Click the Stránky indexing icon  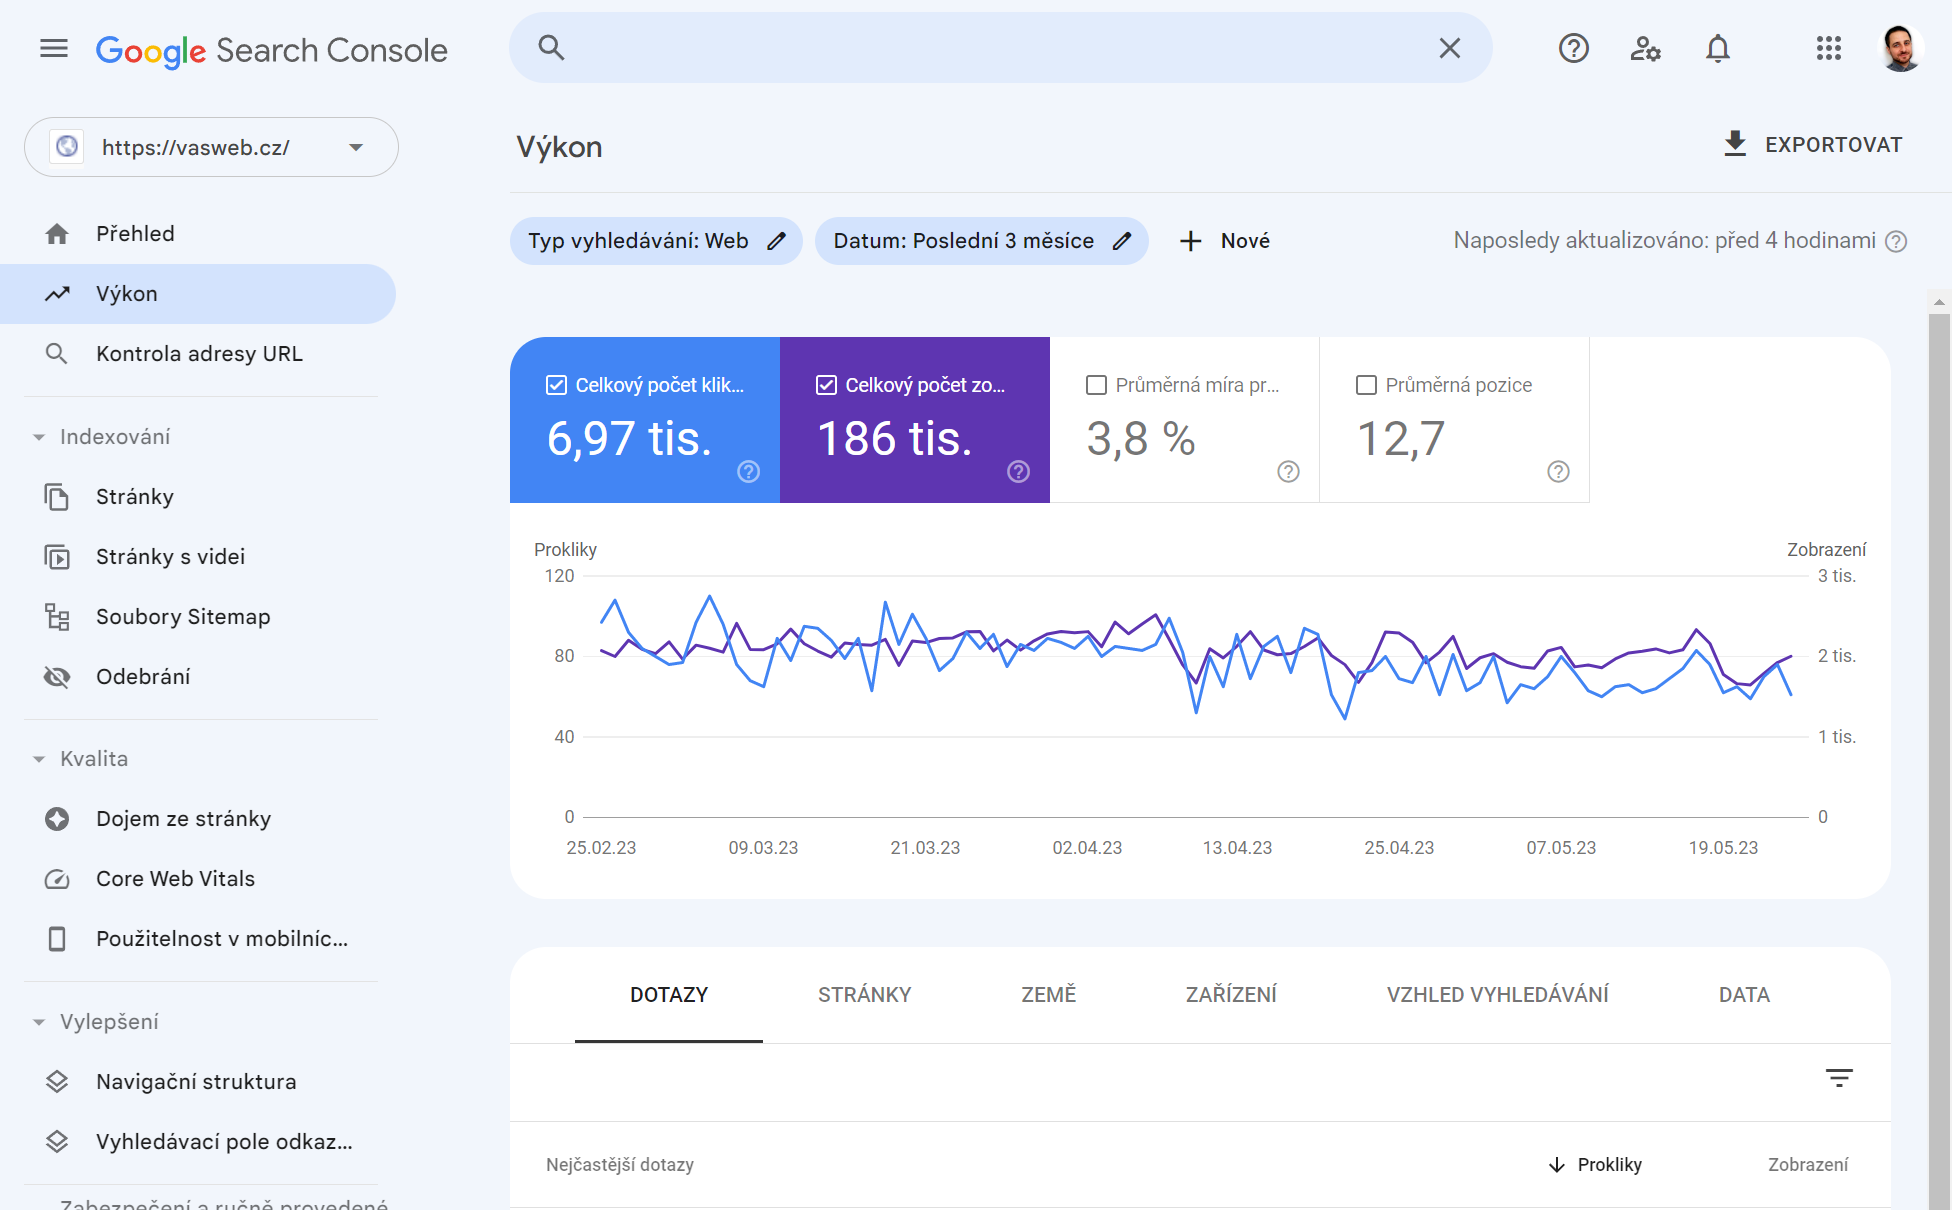pyautogui.click(x=56, y=496)
